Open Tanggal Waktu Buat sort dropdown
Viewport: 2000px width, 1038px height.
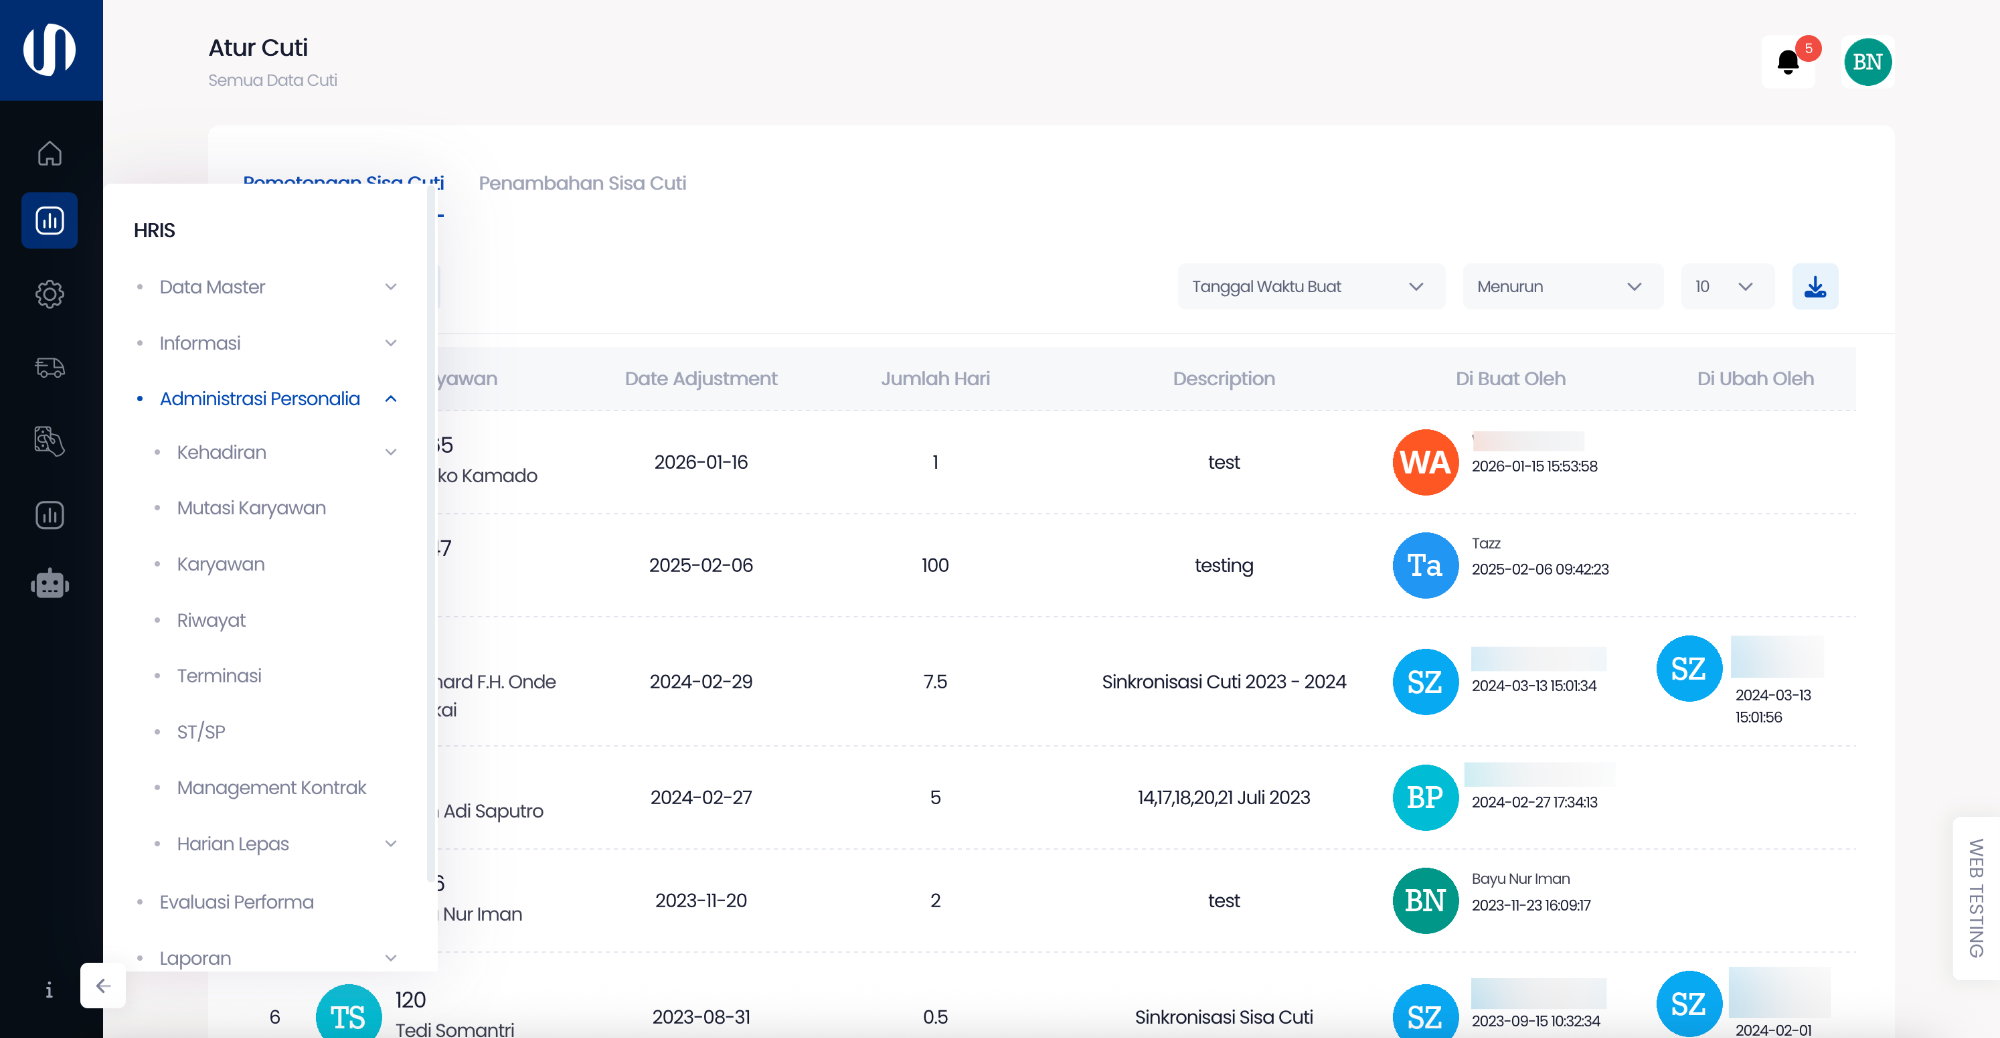click(x=1310, y=287)
